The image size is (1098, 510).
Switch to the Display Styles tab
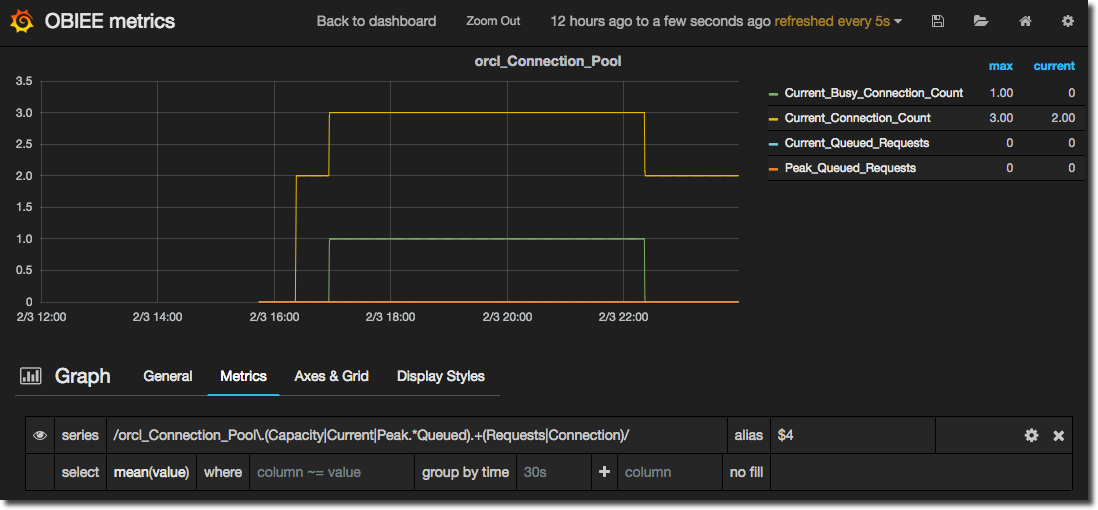click(x=440, y=376)
